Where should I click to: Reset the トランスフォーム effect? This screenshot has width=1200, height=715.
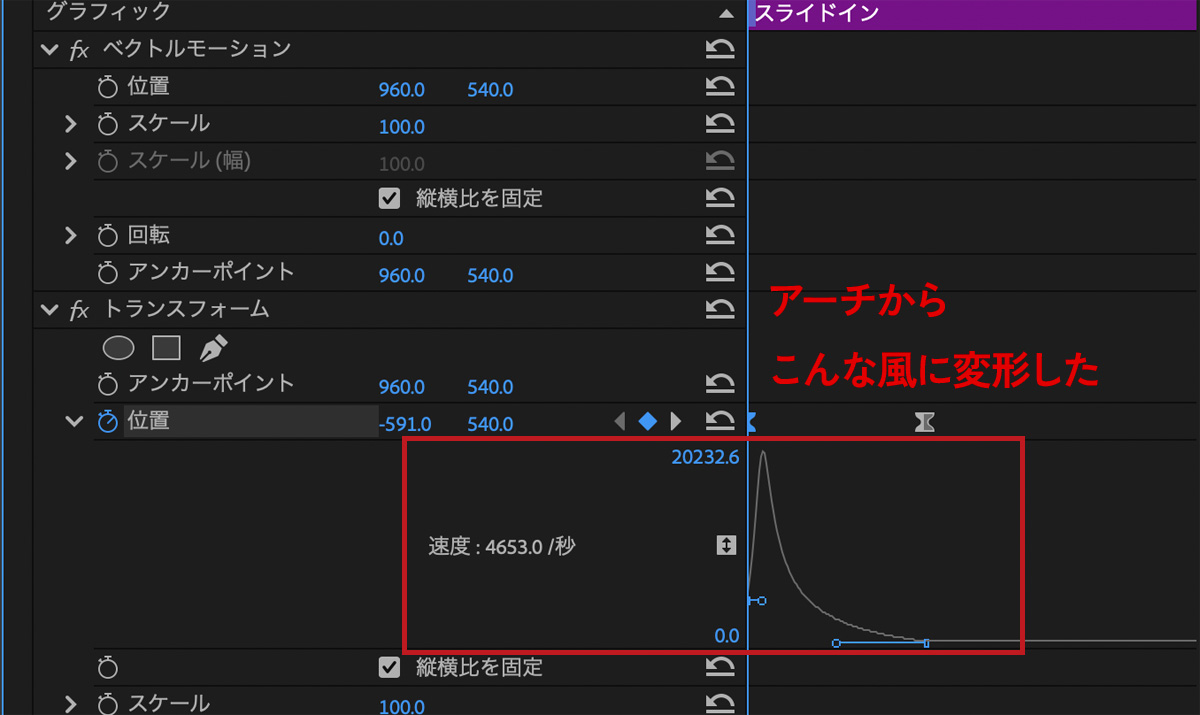coord(719,309)
